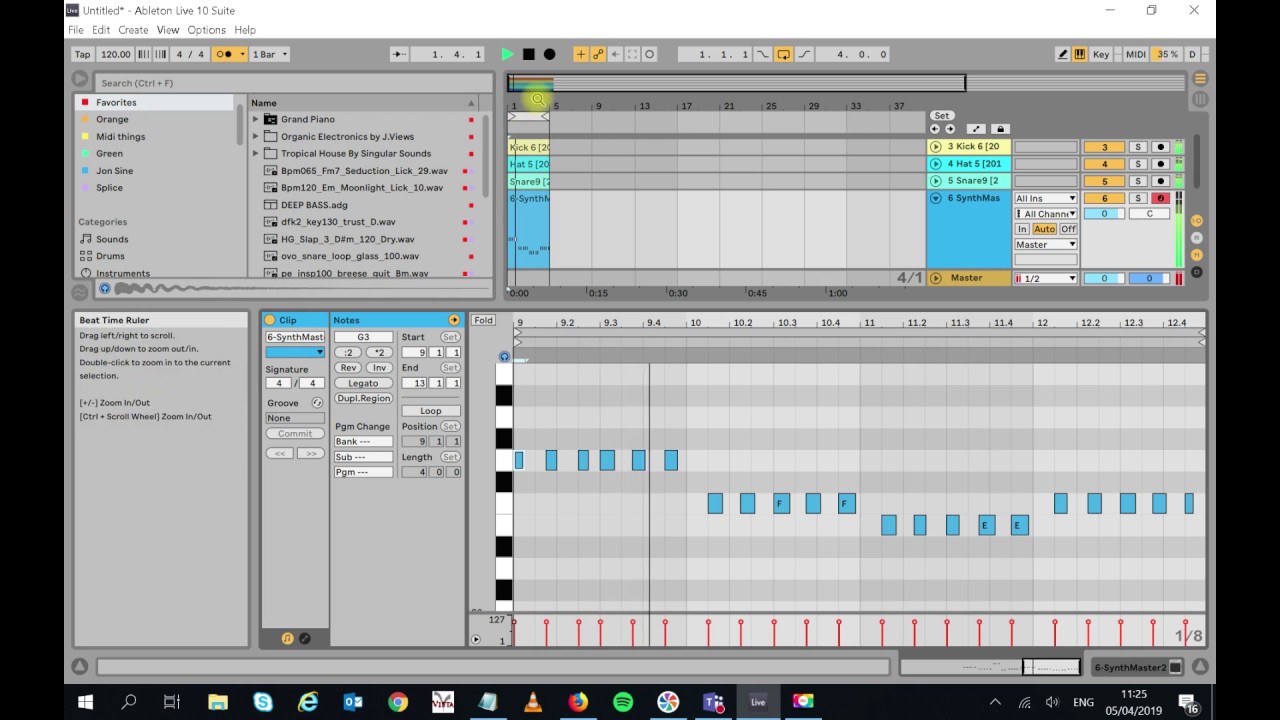1280x720 pixels.
Task: Start playback with the green Play button
Action: click(507, 54)
